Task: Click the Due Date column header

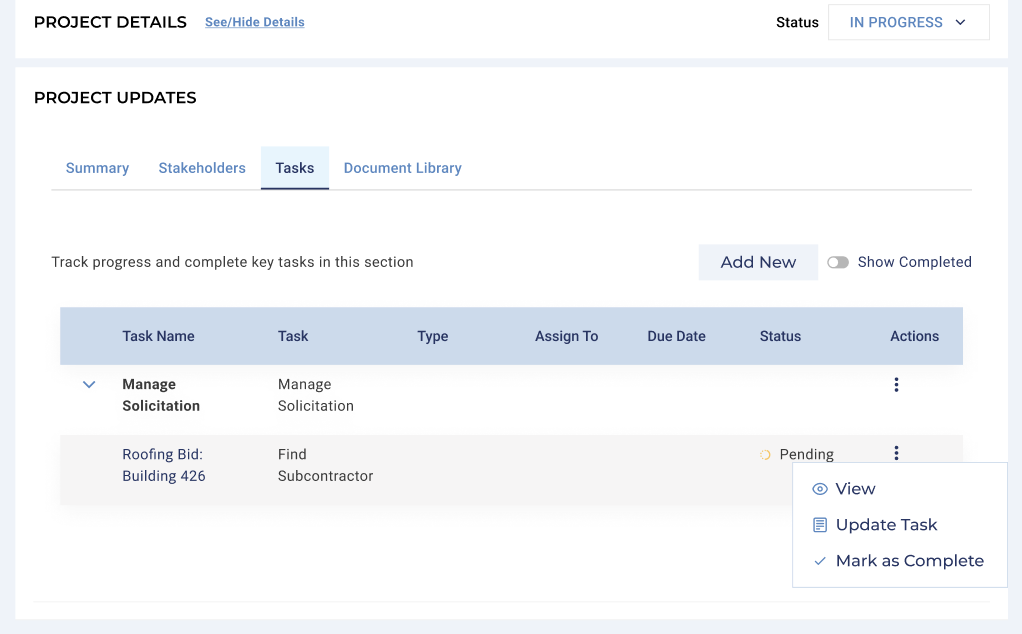Action: [676, 336]
